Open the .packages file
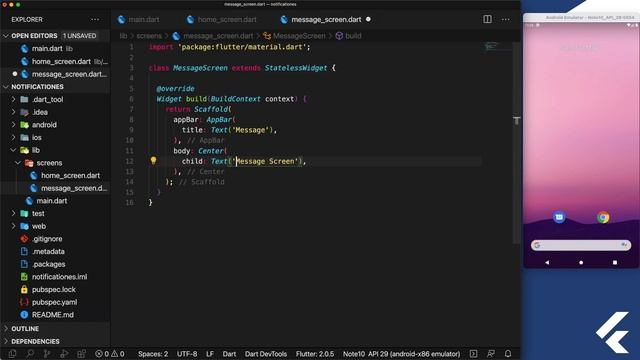 49,264
